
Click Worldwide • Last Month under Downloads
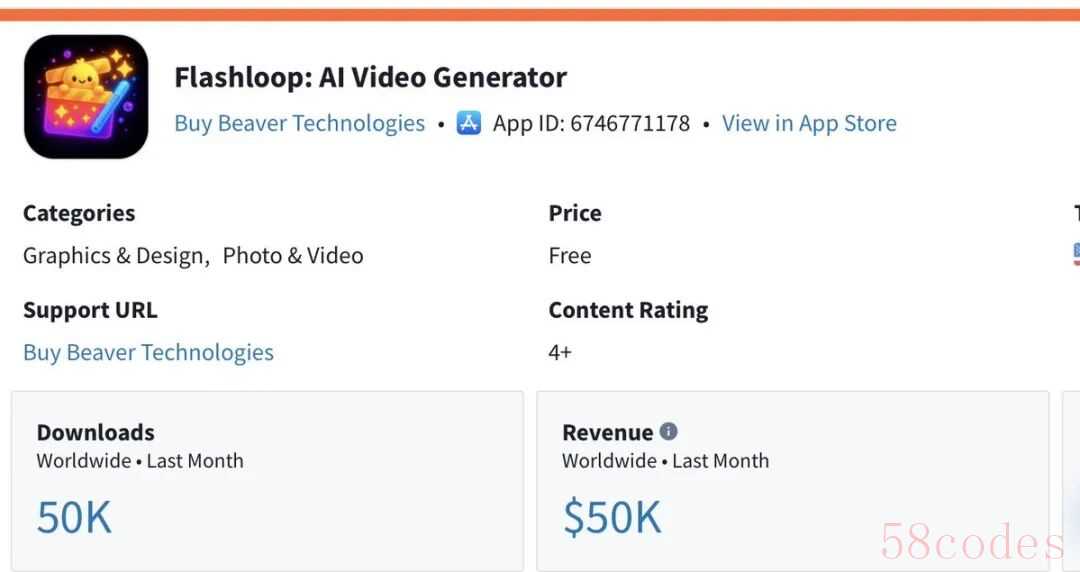(140, 461)
